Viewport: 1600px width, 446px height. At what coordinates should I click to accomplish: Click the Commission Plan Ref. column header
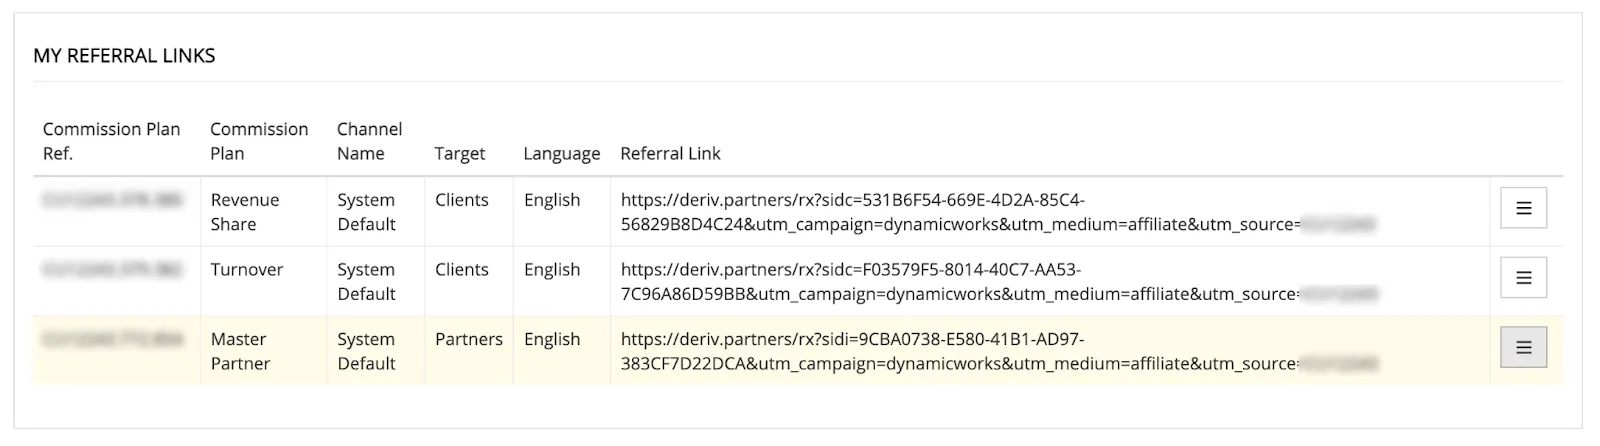click(x=112, y=141)
